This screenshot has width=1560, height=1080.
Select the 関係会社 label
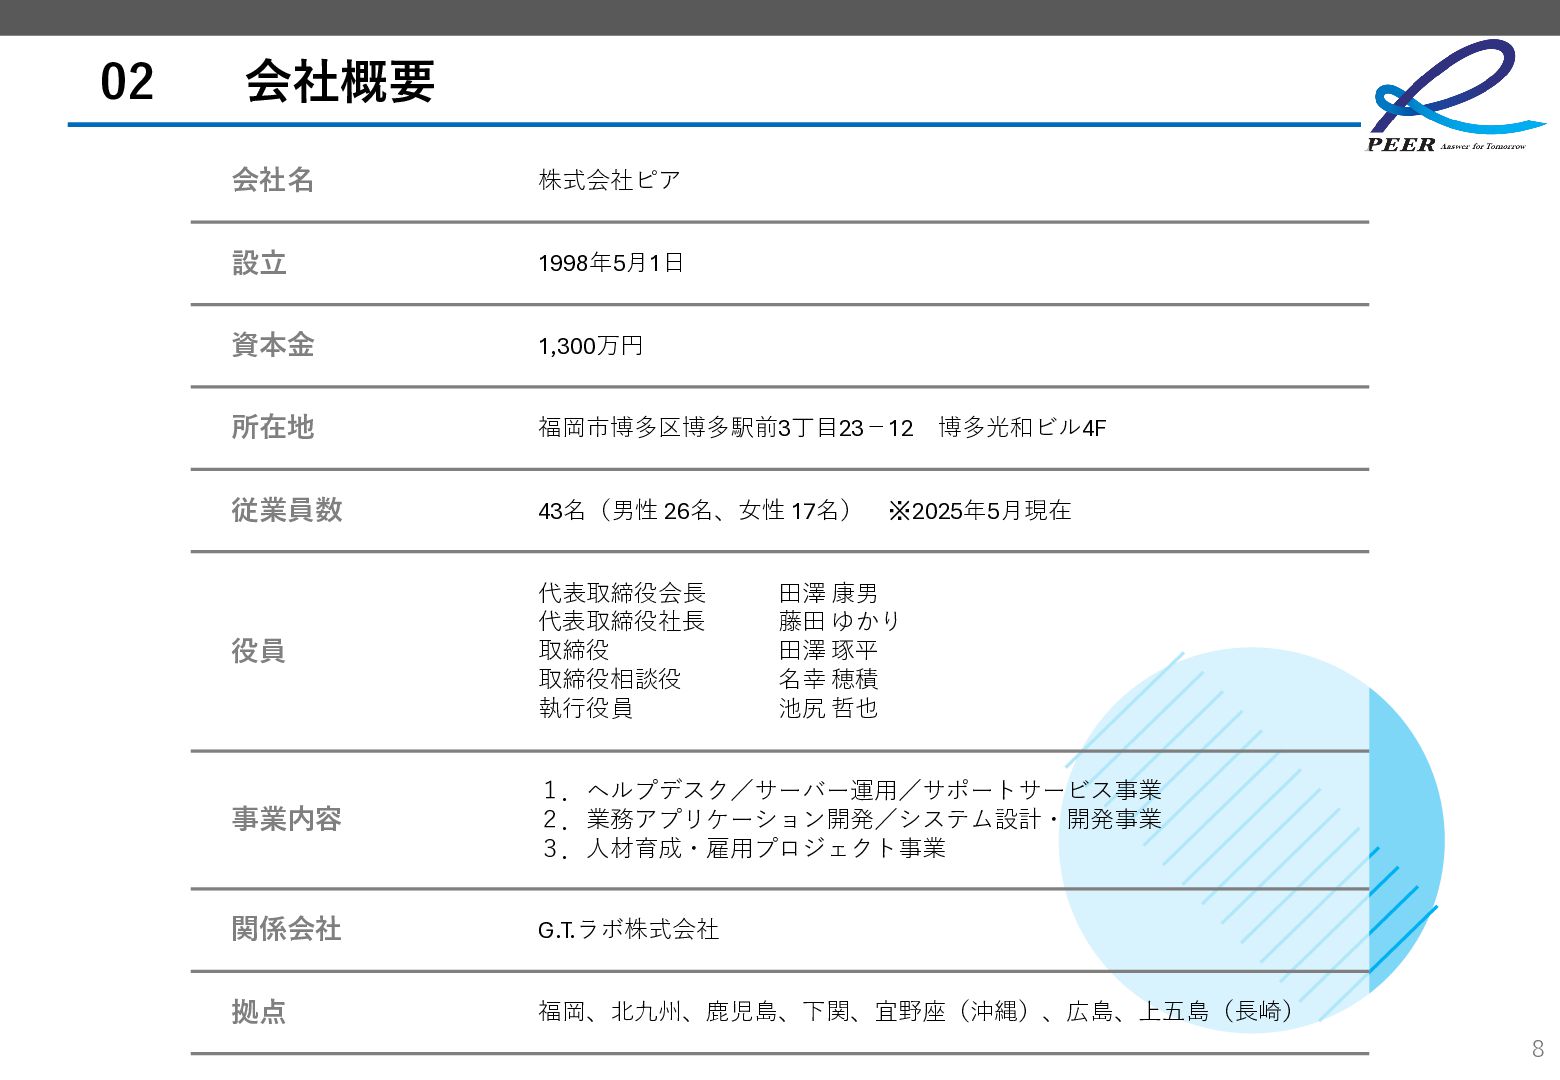[x=287, y=929]
